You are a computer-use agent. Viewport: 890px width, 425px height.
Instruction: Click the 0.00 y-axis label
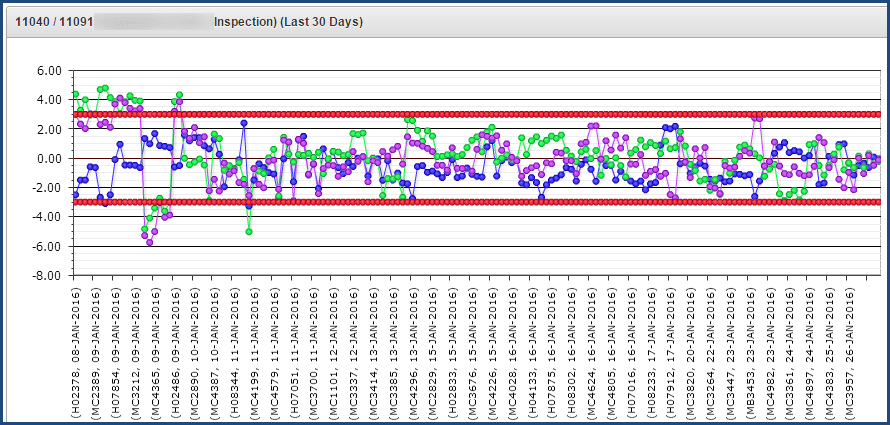pos(49,159)
